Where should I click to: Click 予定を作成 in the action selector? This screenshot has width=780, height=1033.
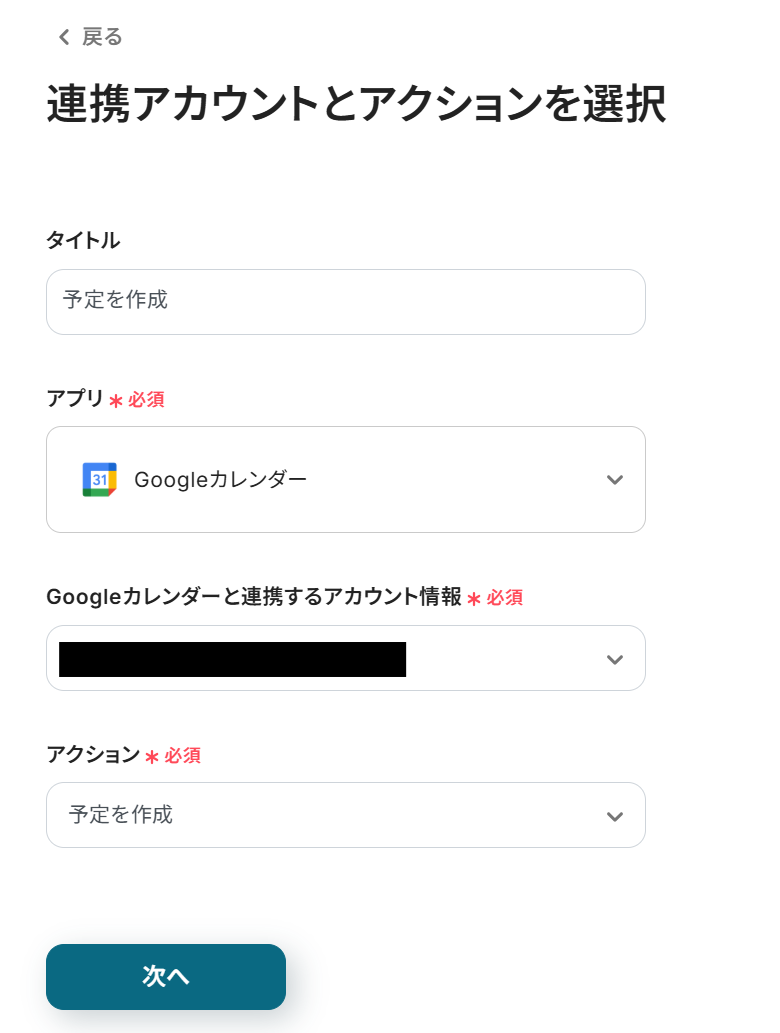tap(121, 815)
